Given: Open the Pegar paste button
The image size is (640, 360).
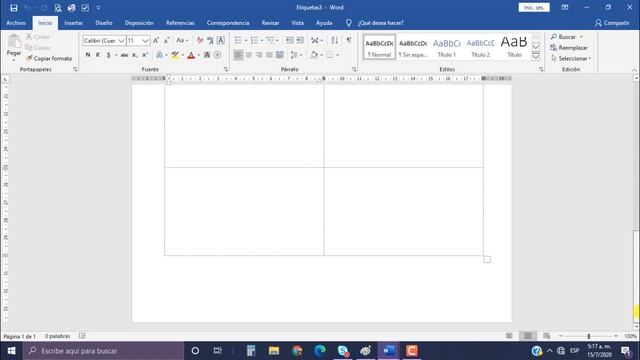Looking at the screenshot, I should pyautogui.click(x=14, y=48).
